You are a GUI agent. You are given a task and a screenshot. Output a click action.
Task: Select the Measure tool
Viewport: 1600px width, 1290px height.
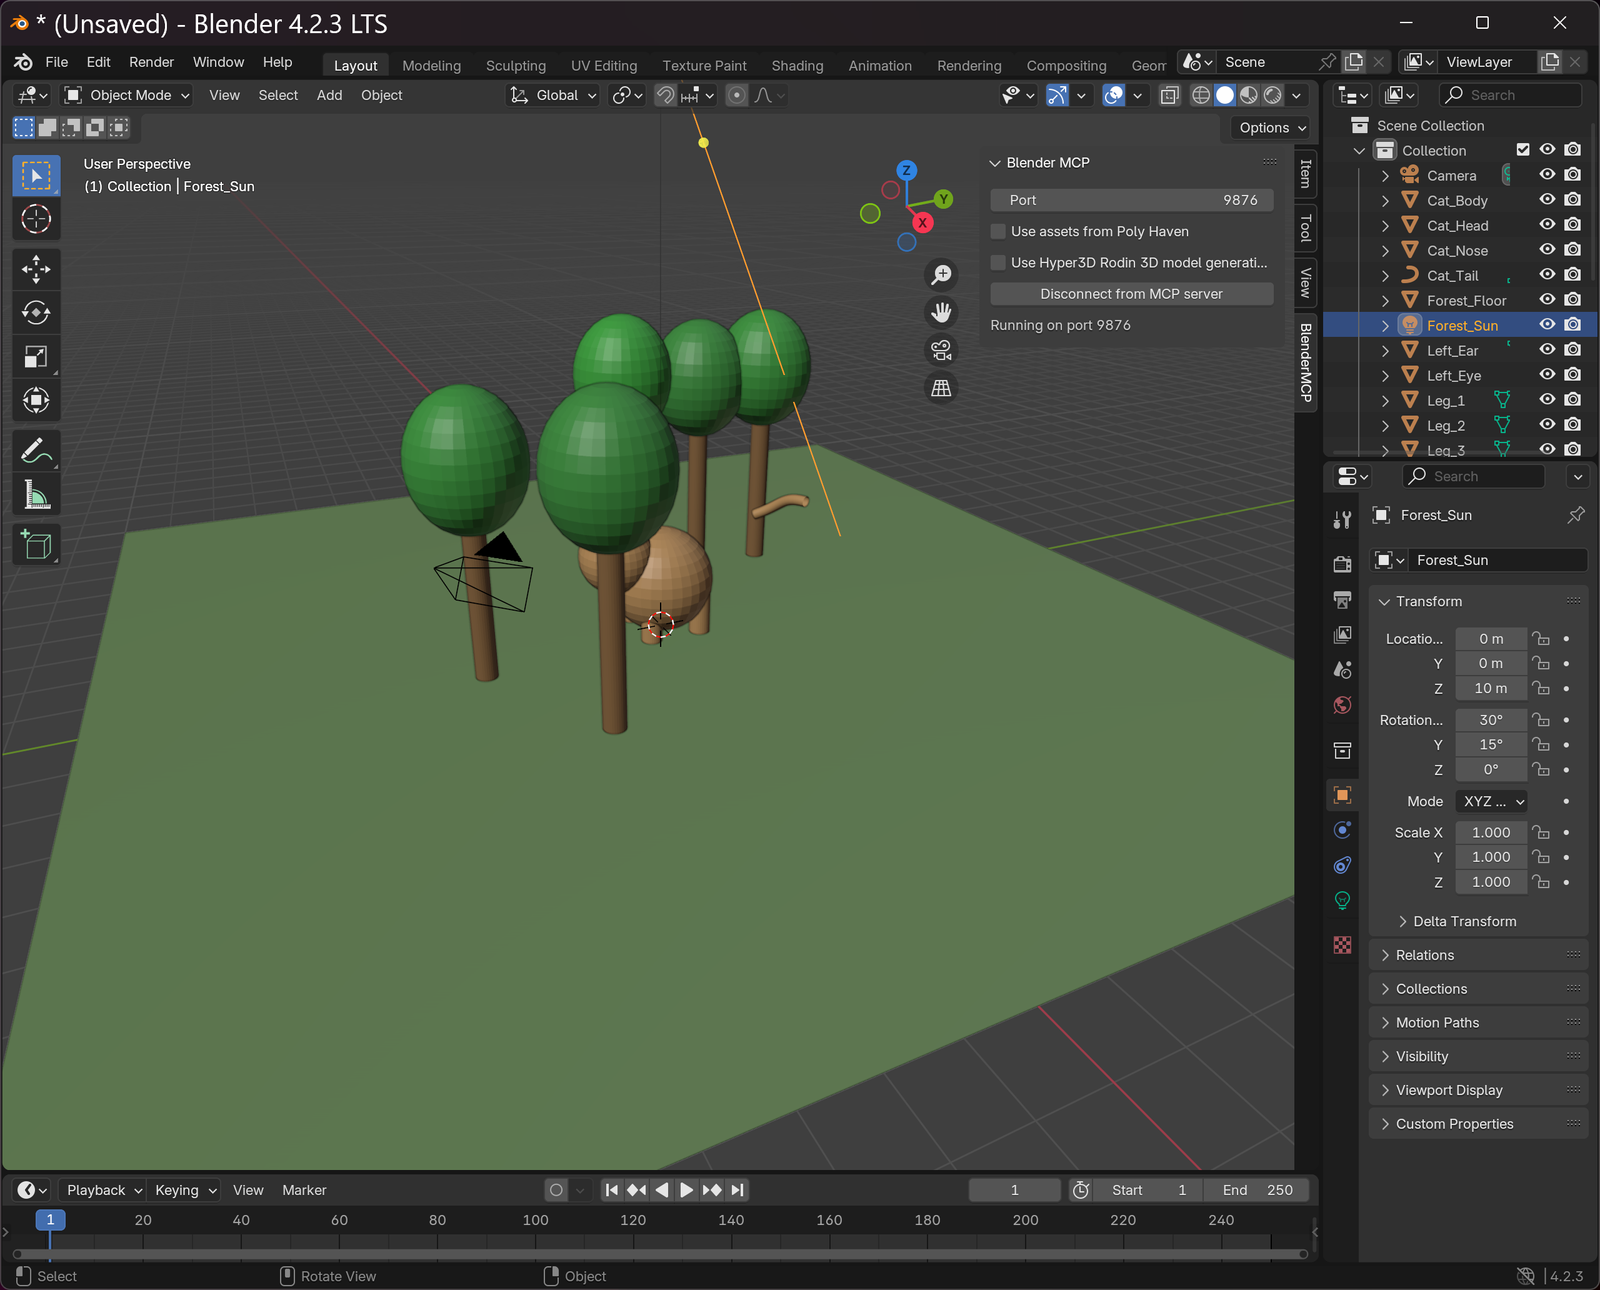point(36,495)
